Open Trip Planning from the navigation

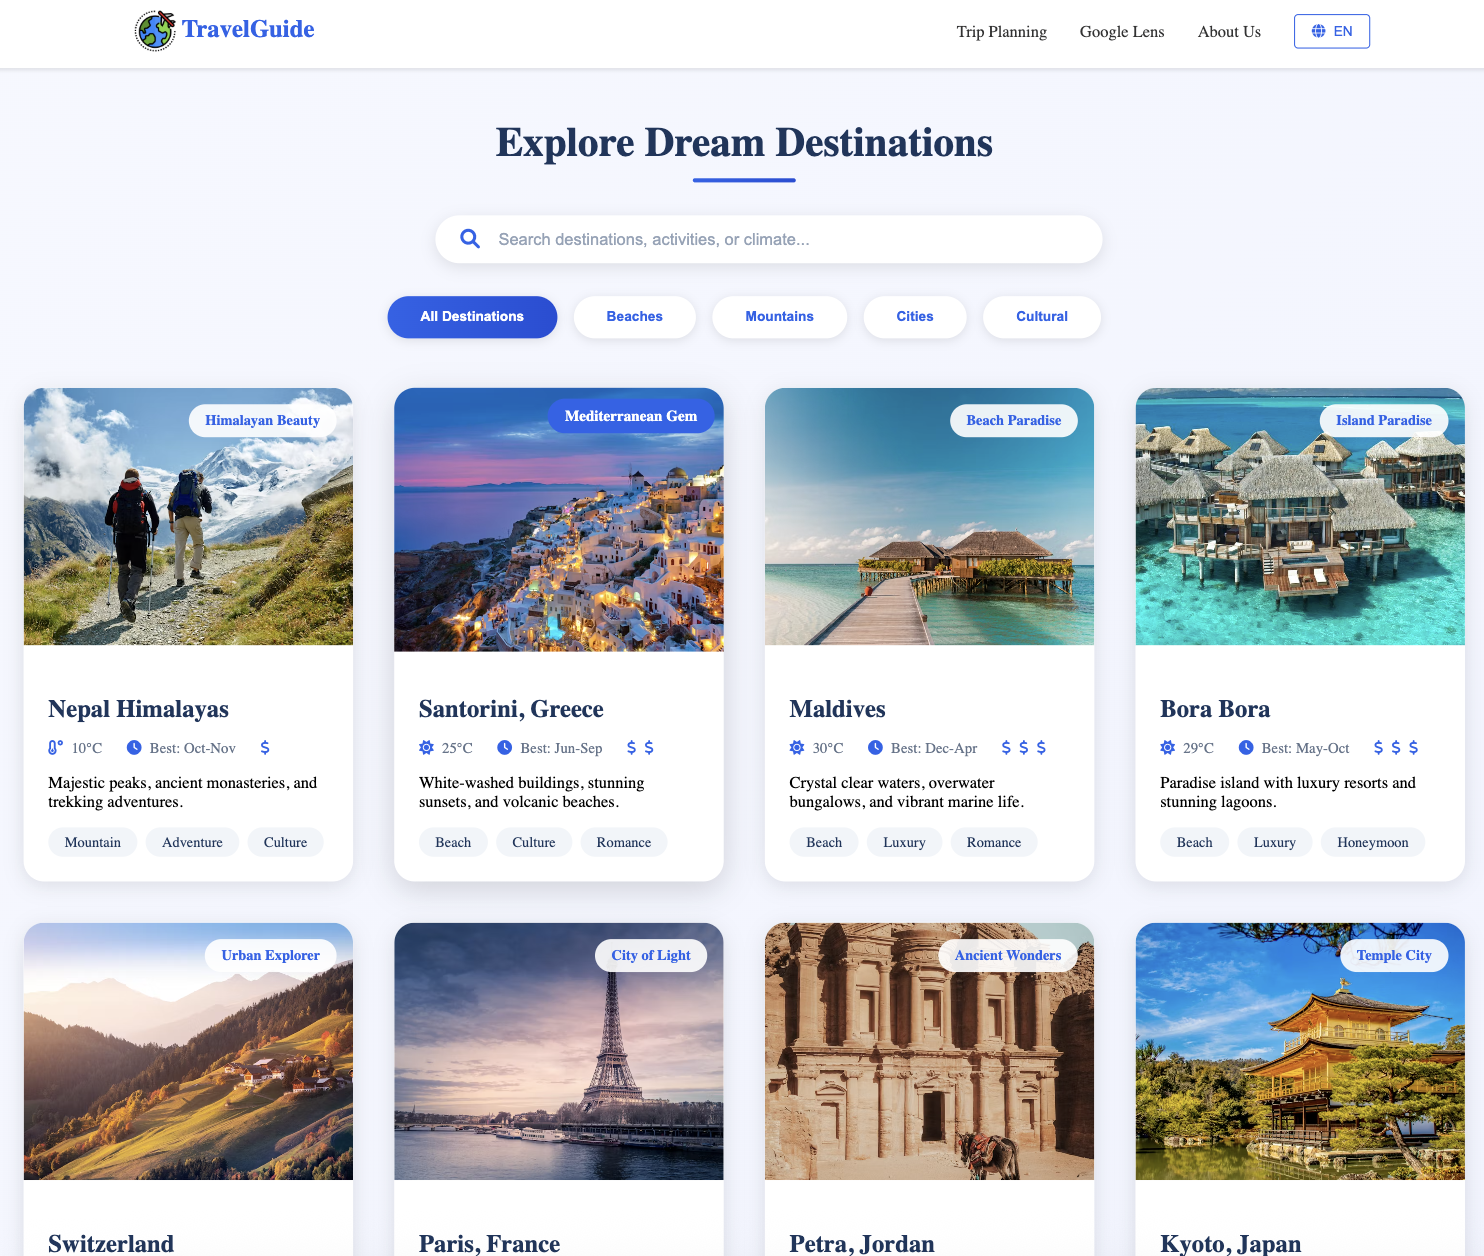1001,32
